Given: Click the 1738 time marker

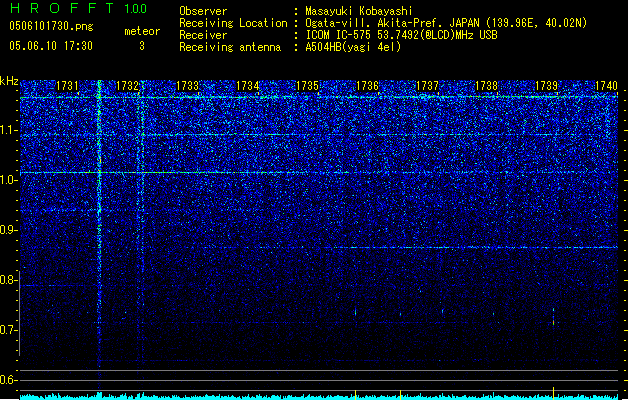Looking at the screenshot, I should [x=486, y=86].
